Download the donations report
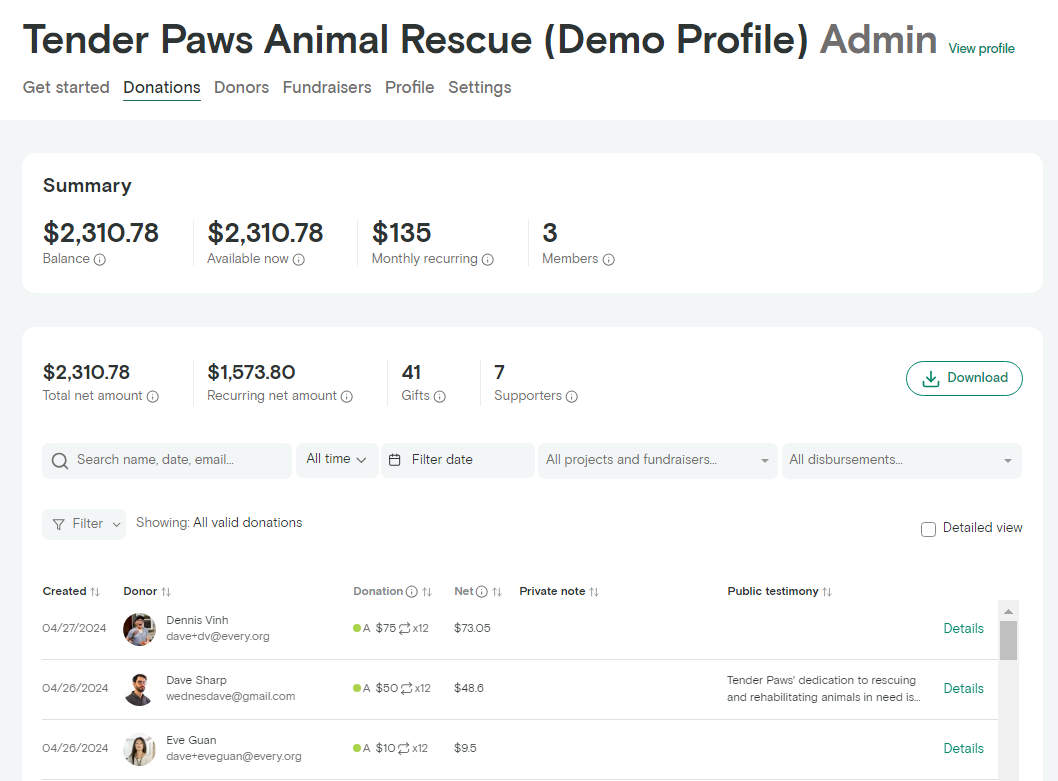 (x=964, y=378)
